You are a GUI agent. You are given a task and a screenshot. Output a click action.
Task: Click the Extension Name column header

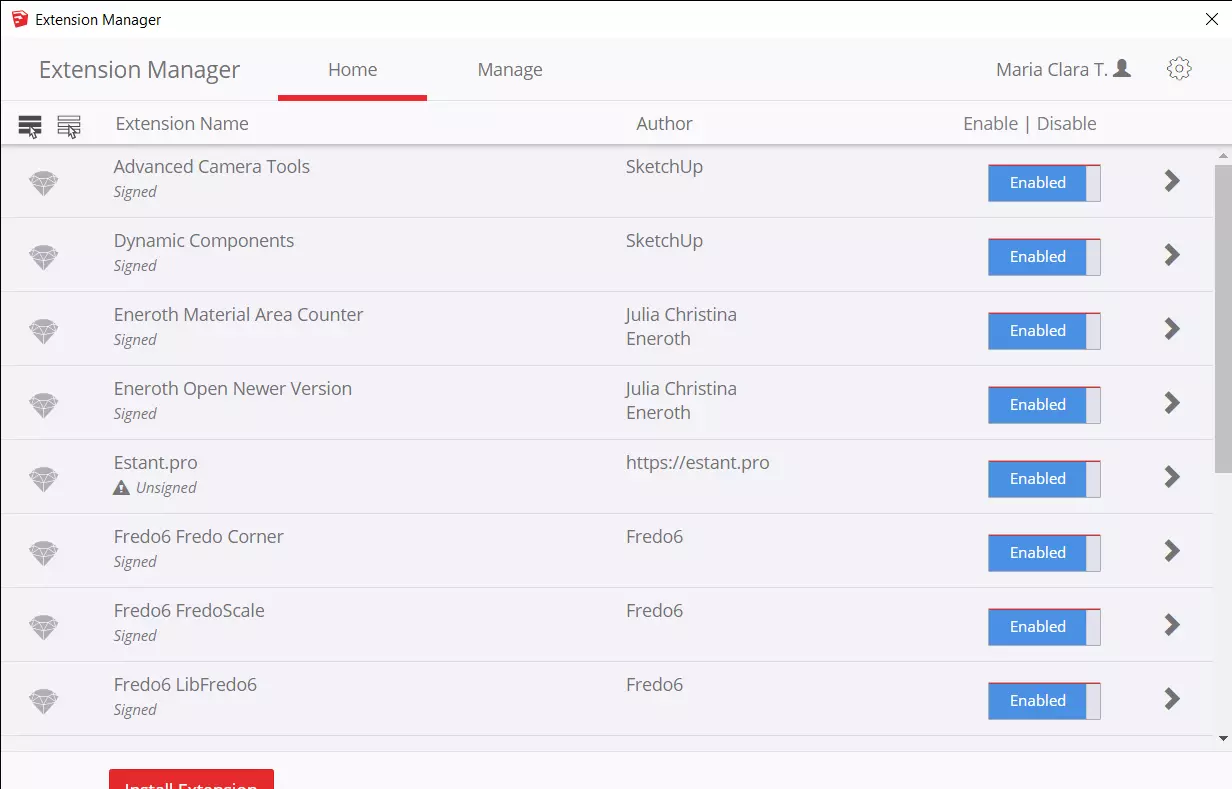(x=182, y=124)
